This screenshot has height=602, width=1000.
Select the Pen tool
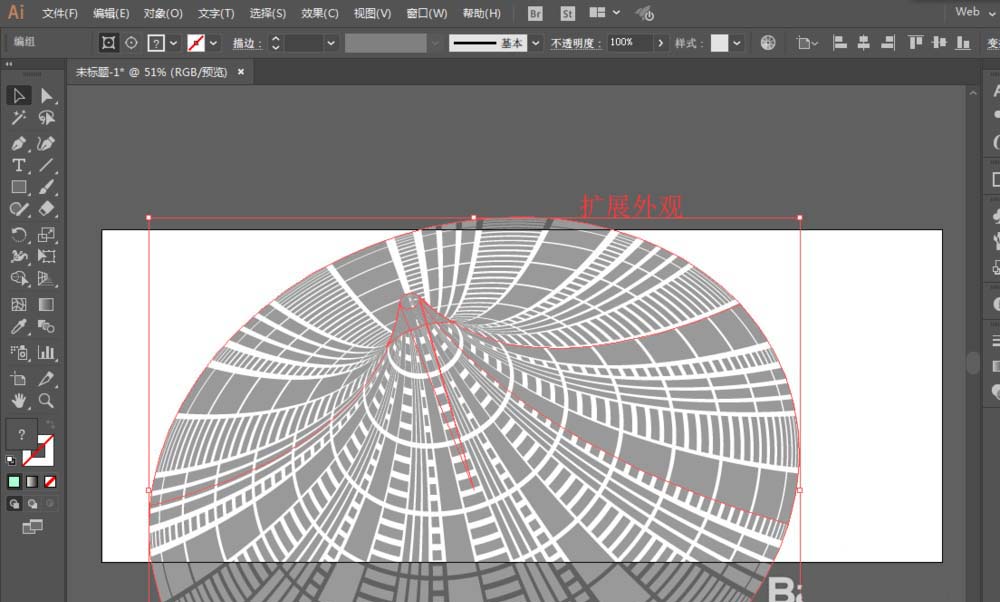pos(18,143)
